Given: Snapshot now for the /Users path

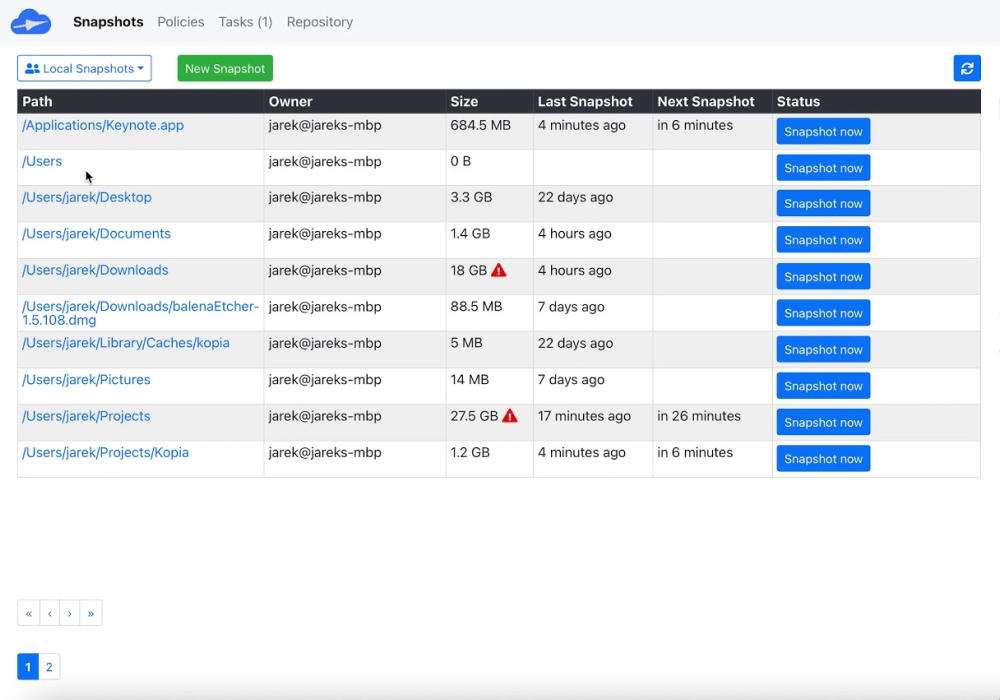Looking at the screenshot, I should click(x=823, y=167).
